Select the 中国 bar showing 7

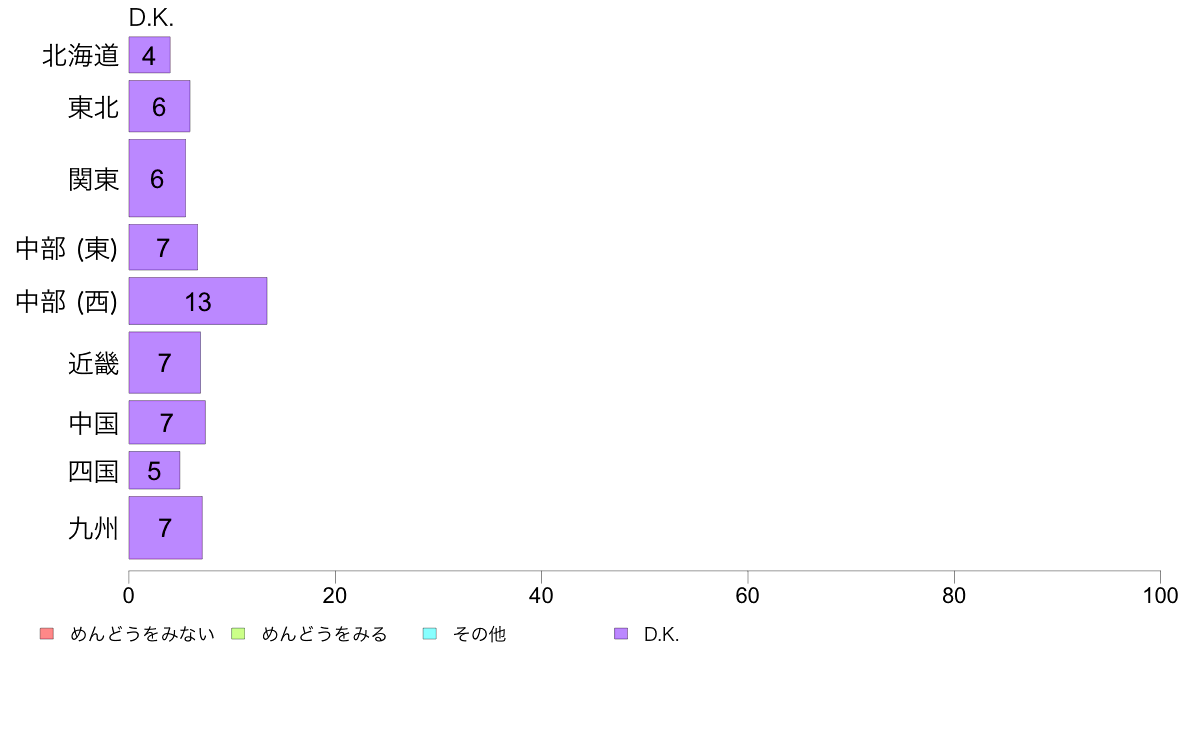pos(167,422)
